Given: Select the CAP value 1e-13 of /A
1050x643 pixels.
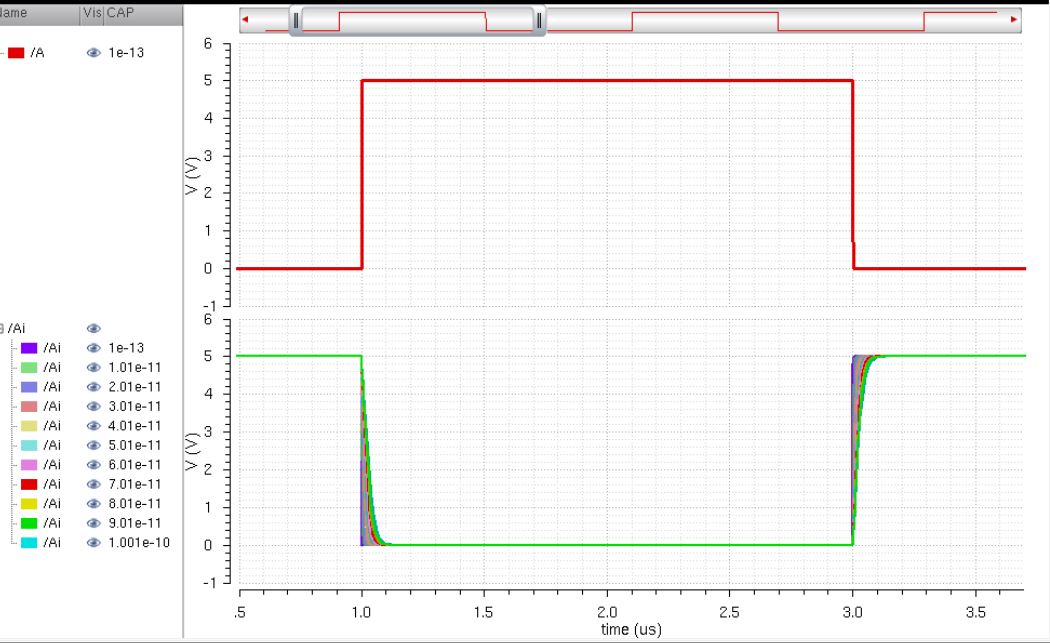Looking at the screenshot, I should pyautogui.click(x=126, y=53).
